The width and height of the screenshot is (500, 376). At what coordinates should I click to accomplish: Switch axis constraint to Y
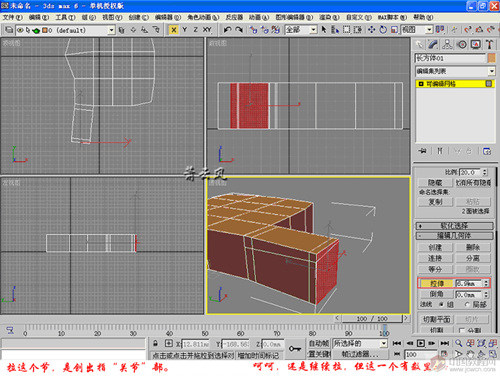coord(184,30)
